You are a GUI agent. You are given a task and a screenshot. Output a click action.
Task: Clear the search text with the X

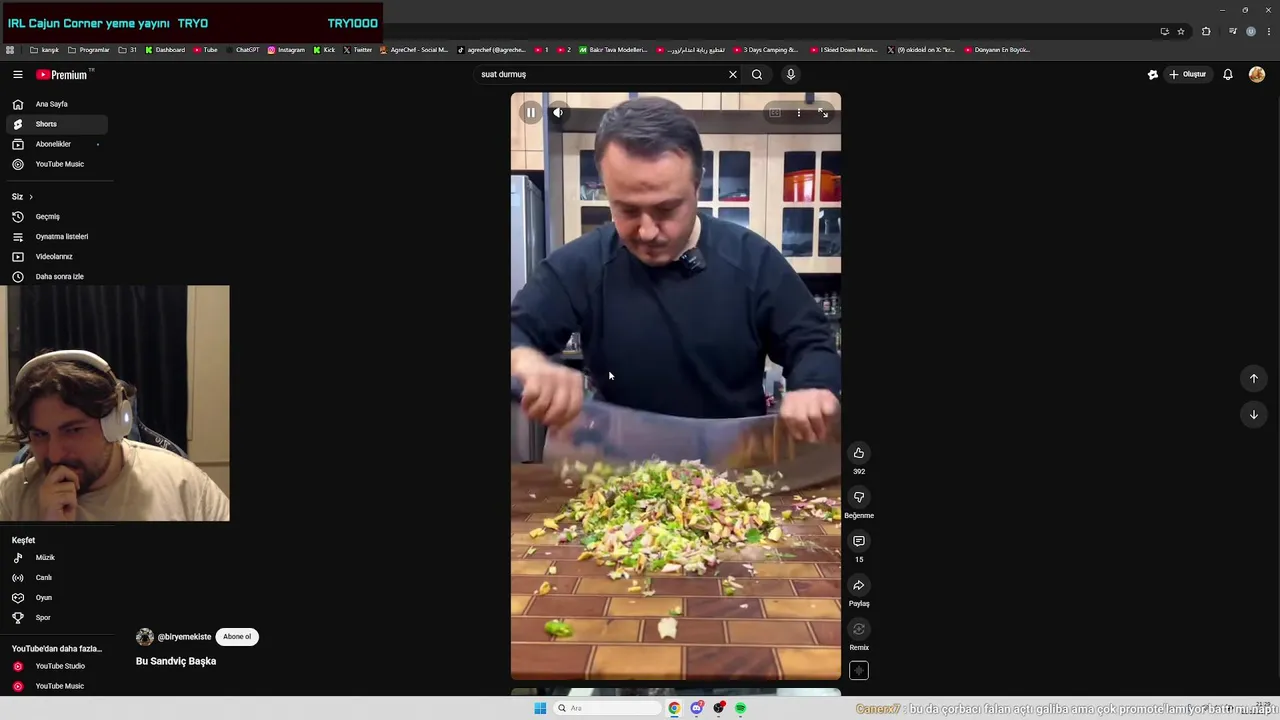pyautogui.click(x=732, y=74)
